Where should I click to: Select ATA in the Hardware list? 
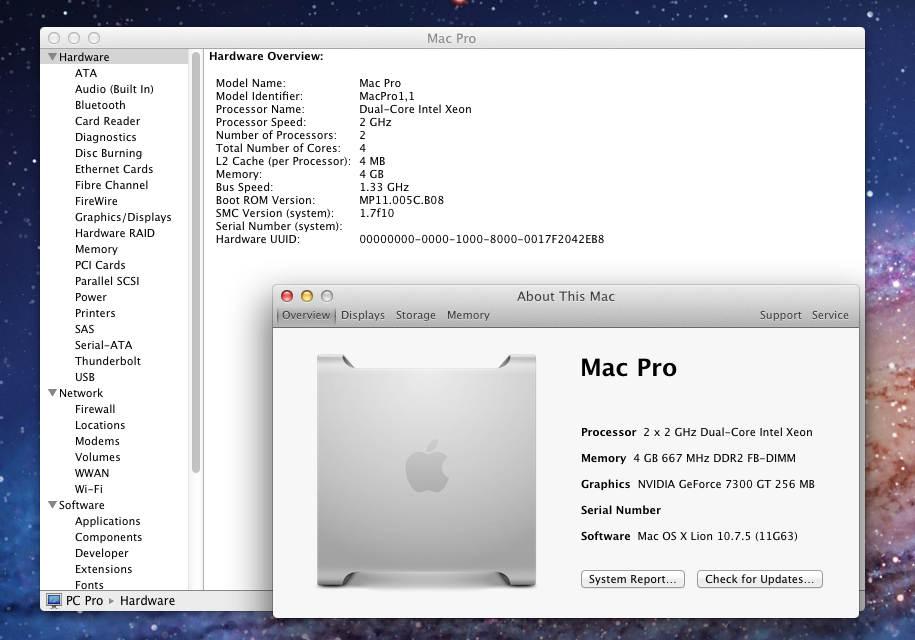[x=86, y=73]
